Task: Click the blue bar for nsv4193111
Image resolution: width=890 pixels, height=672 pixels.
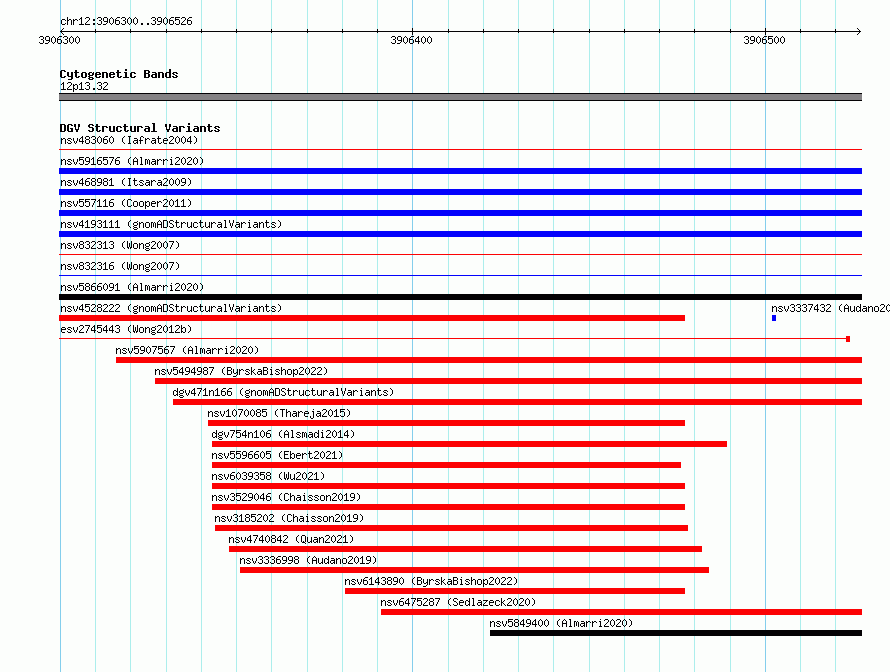Action: [460, 234]
